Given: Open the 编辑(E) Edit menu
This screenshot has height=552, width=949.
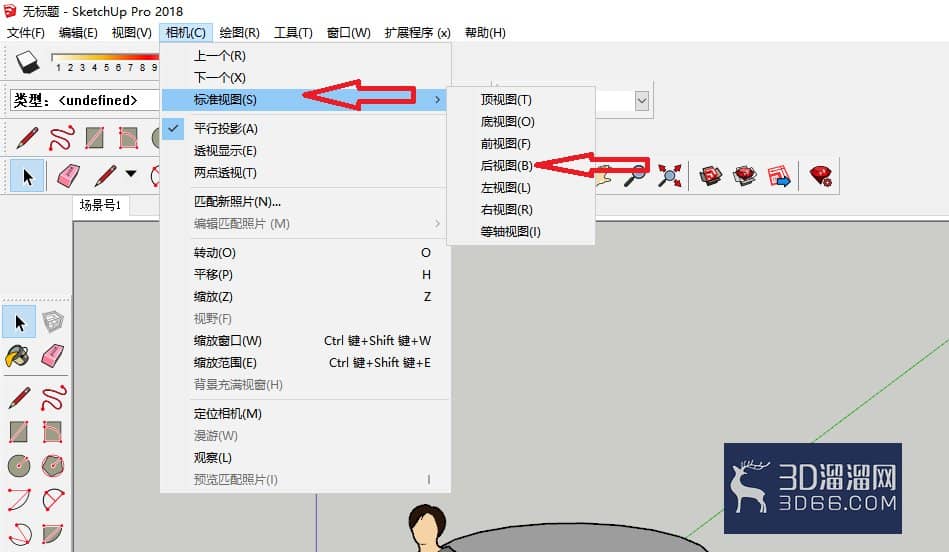Looking at the screenshot, I should point(78,33).
